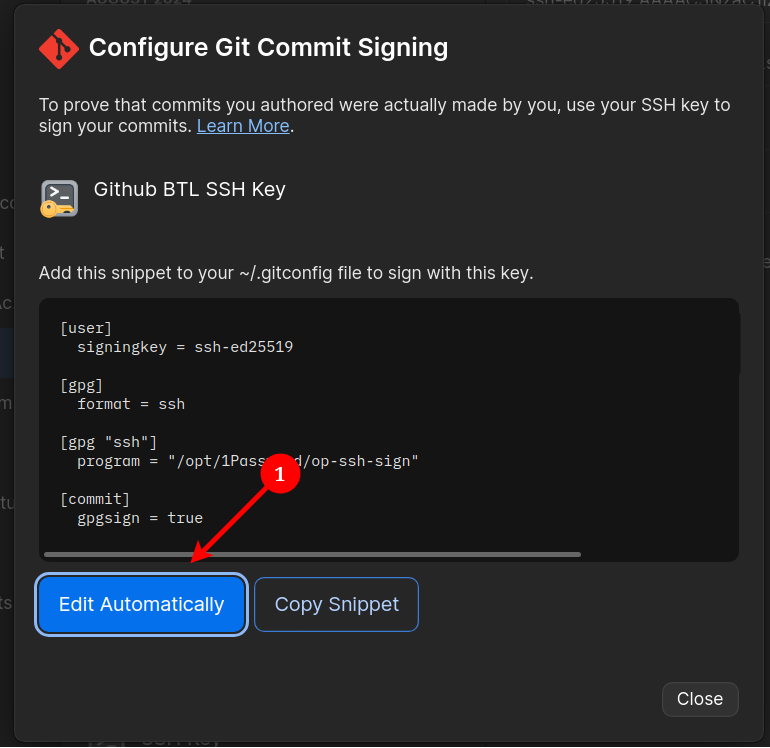Click the format = ssh line
The height and width of the screenshot is (748, 770).
click(131, 404)
